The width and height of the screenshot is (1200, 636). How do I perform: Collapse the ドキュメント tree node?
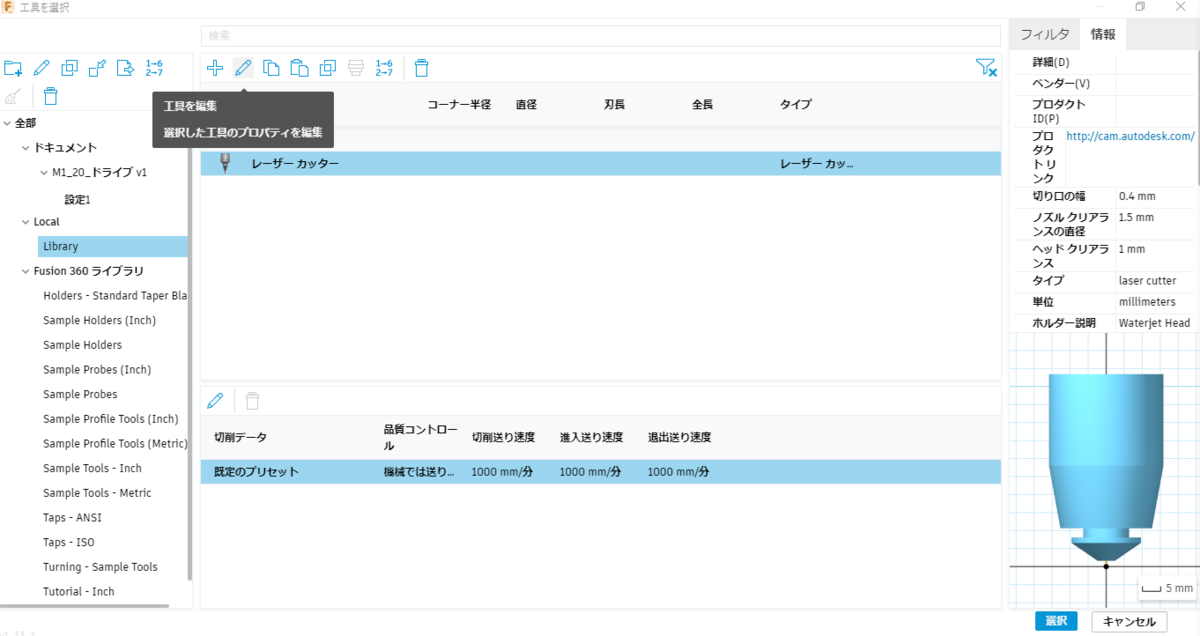(x=26, y=148)
